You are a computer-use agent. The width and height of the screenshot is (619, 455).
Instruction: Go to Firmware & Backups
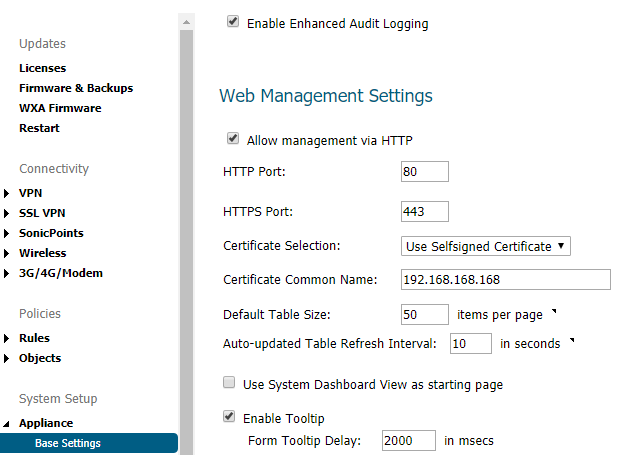(x=76, y=88)
